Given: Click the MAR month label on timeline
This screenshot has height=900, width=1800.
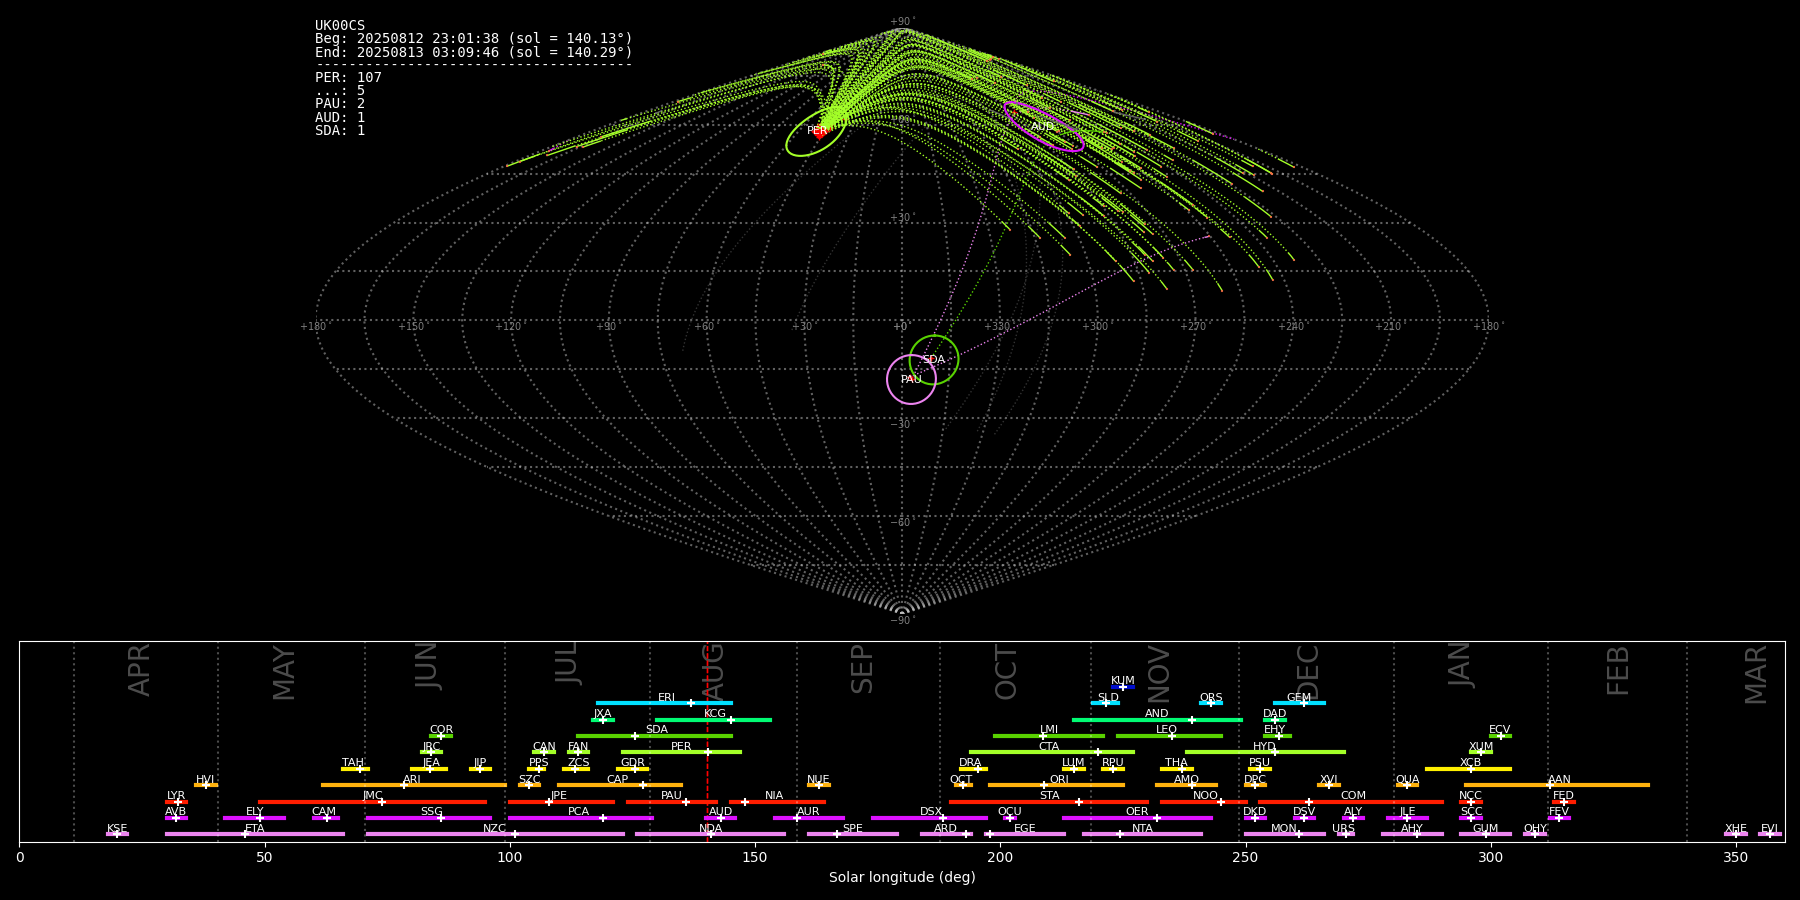Looking at the screenshot, I should (x=1756, y=675).
